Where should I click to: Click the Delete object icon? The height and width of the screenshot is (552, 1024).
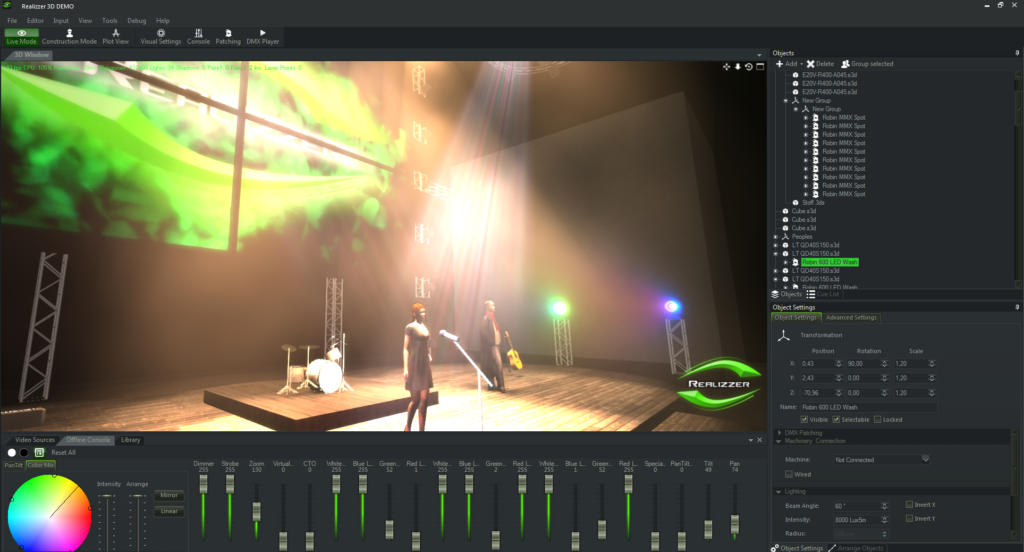819,64
